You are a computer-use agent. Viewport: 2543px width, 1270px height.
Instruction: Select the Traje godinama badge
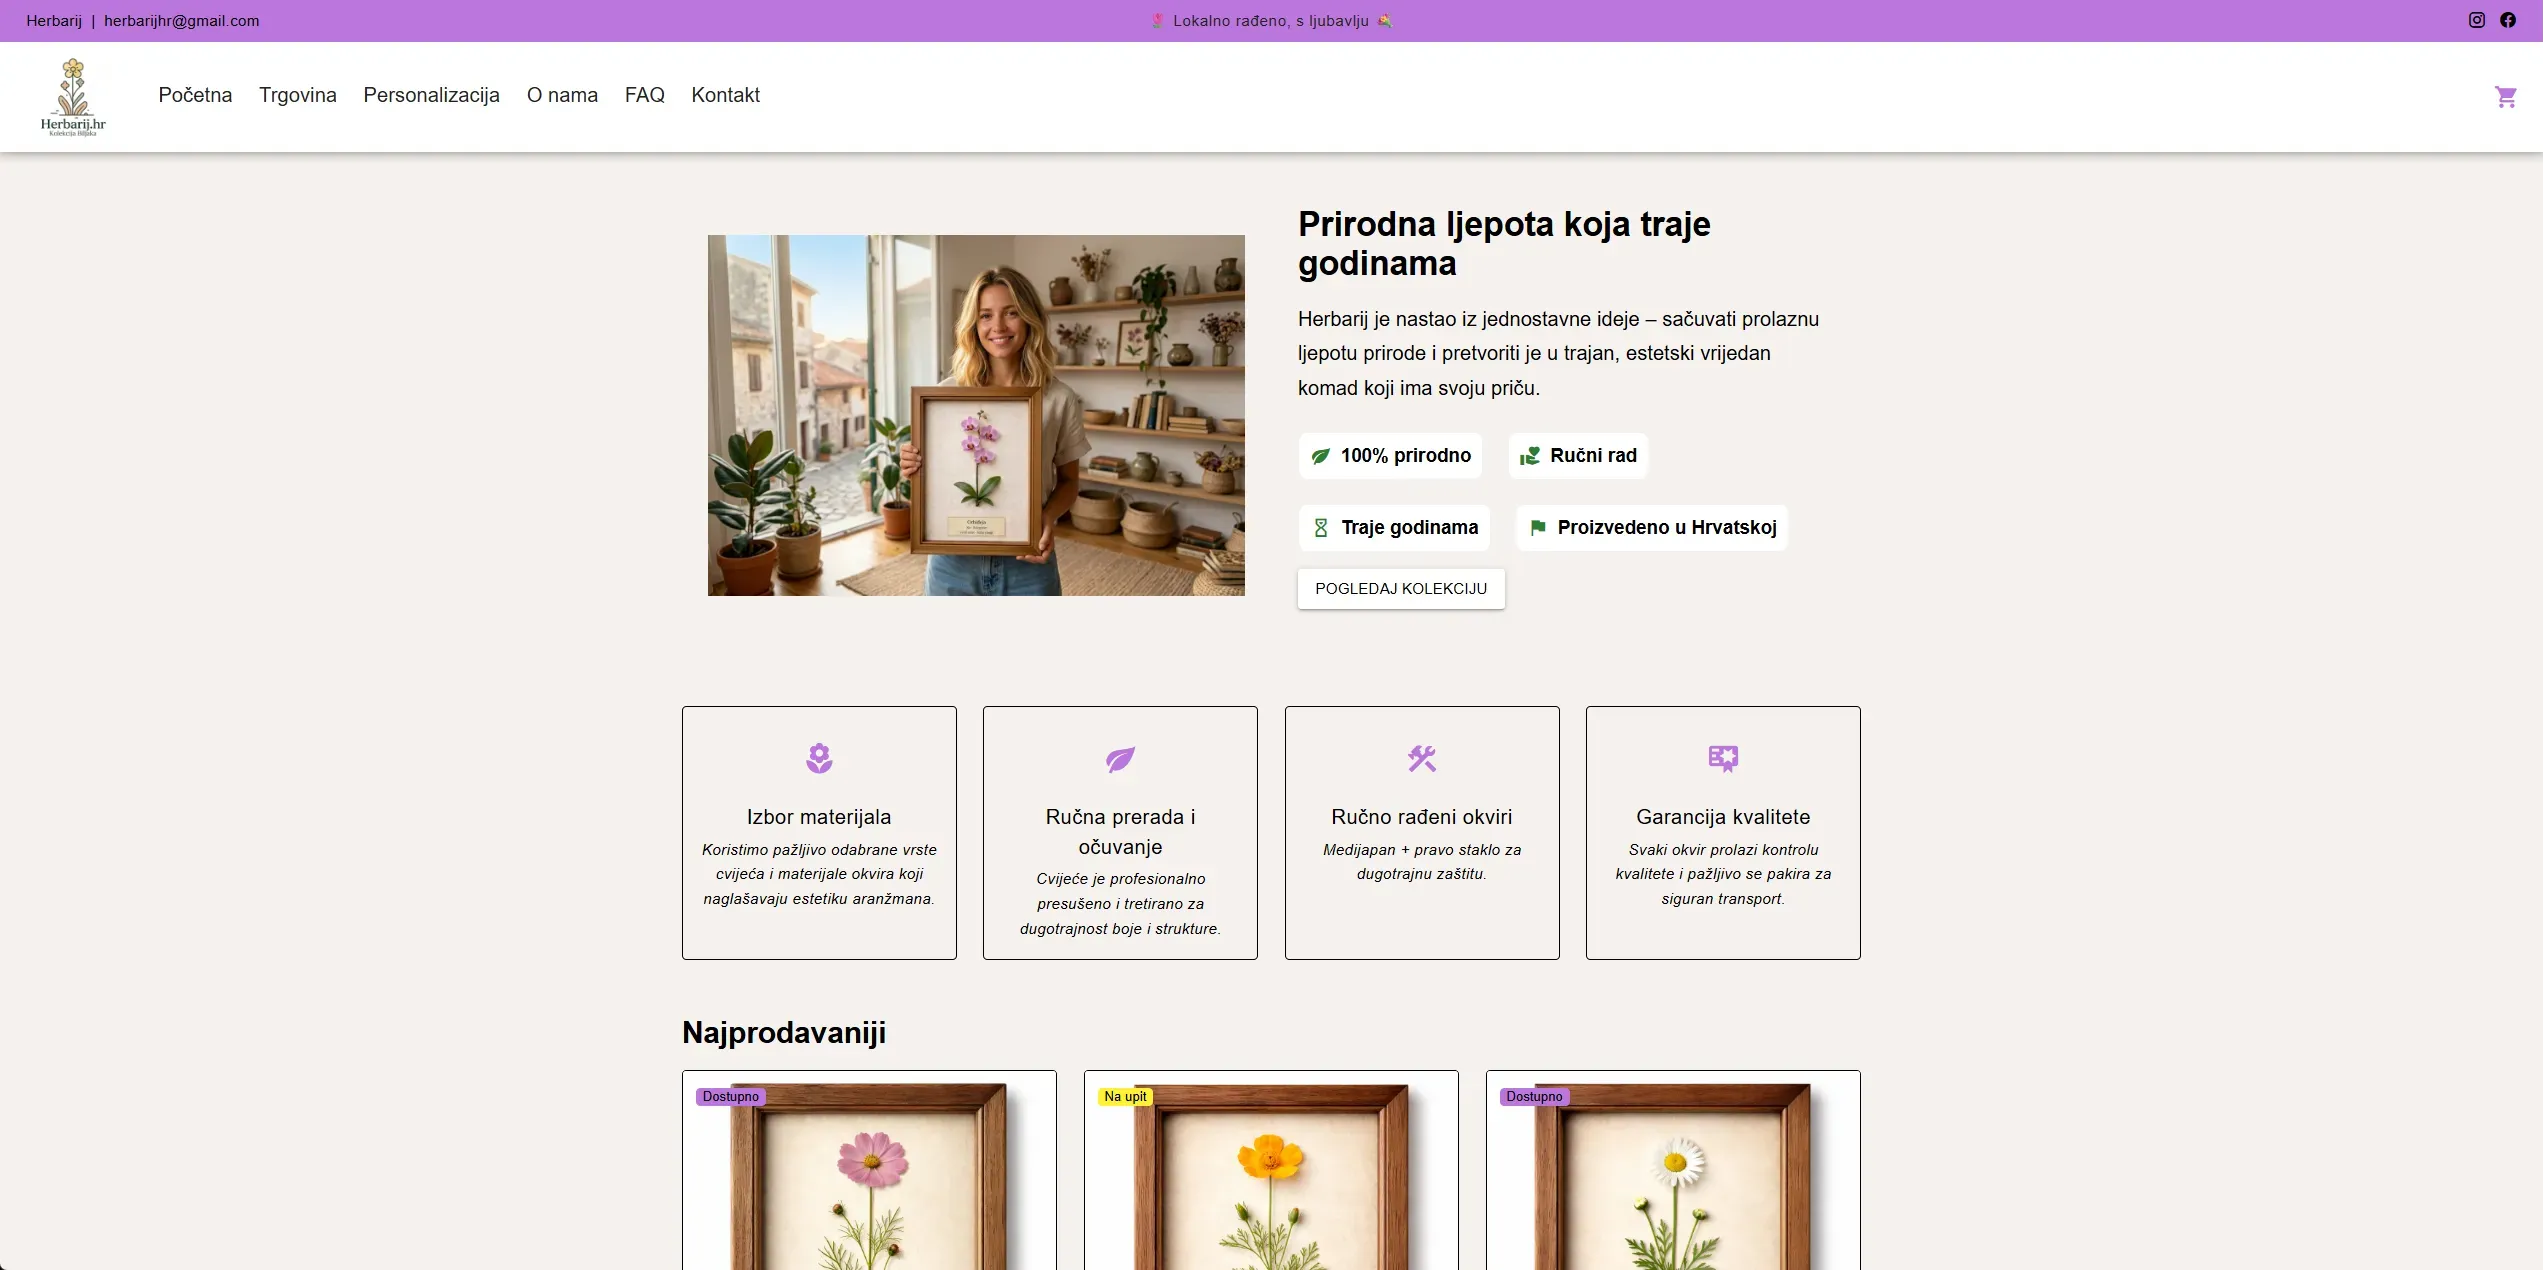[1394, 527]
